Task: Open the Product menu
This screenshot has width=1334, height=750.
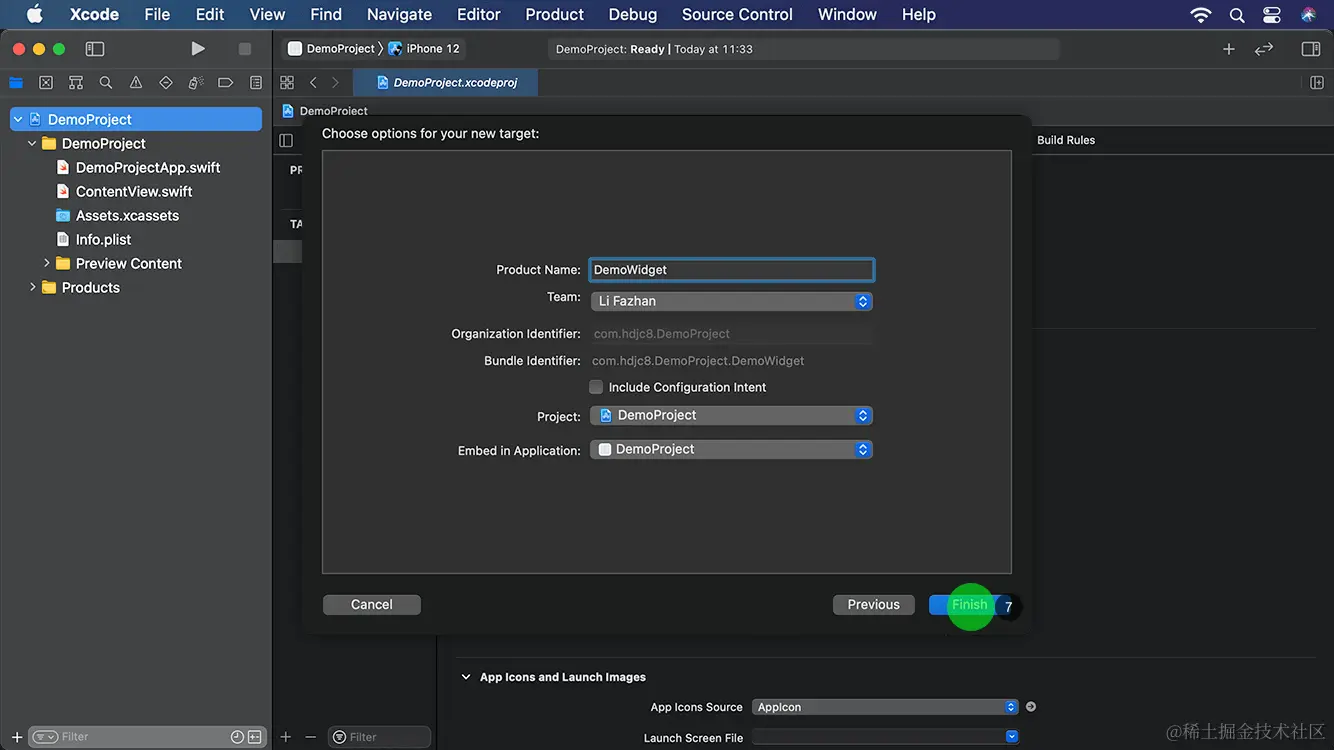Action: pos(554,15)
